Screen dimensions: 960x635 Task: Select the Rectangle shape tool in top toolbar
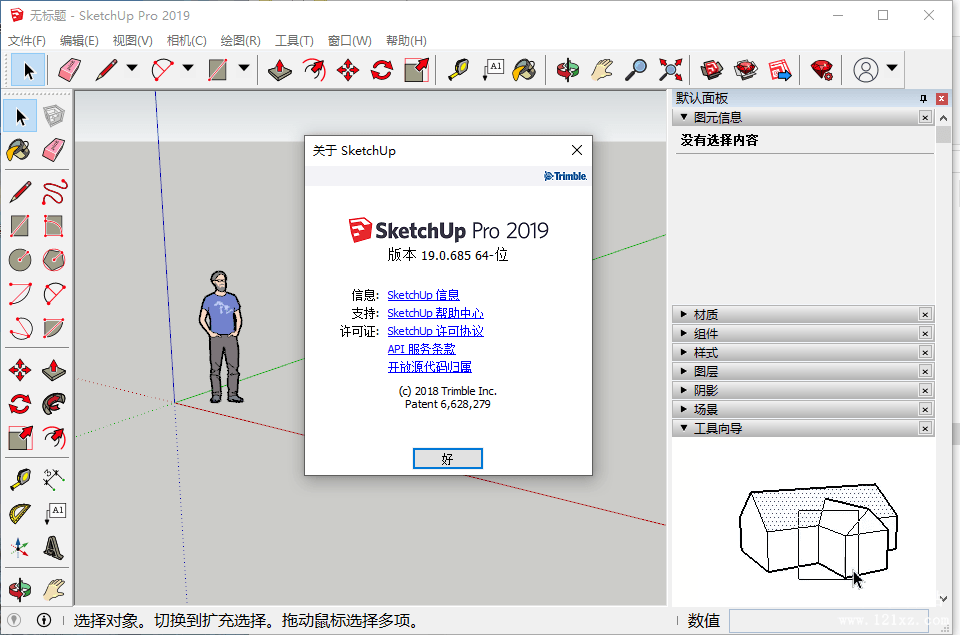[217, 69]
